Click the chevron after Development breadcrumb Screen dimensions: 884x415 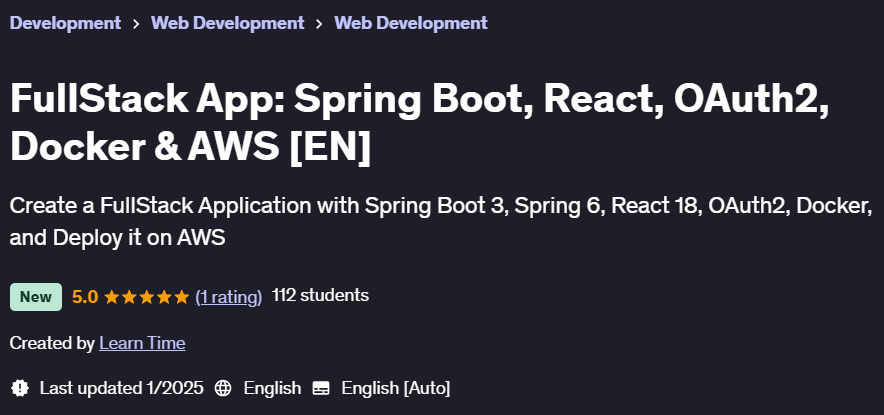[x=136, y=24]
